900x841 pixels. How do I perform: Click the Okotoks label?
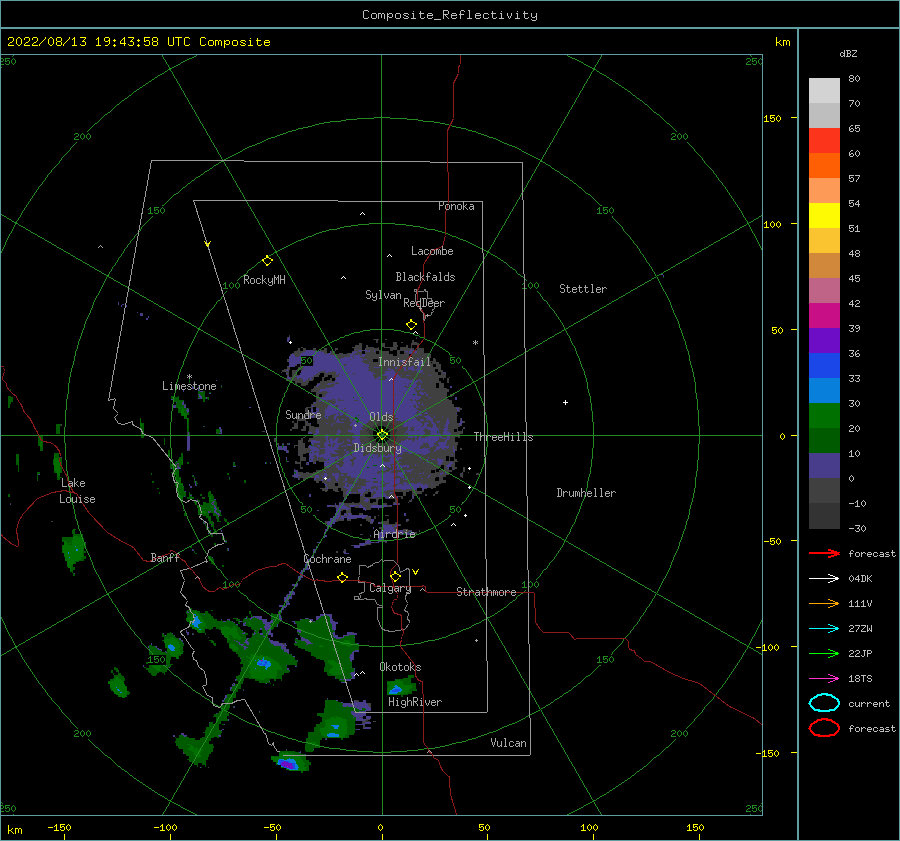click(400, 667)
